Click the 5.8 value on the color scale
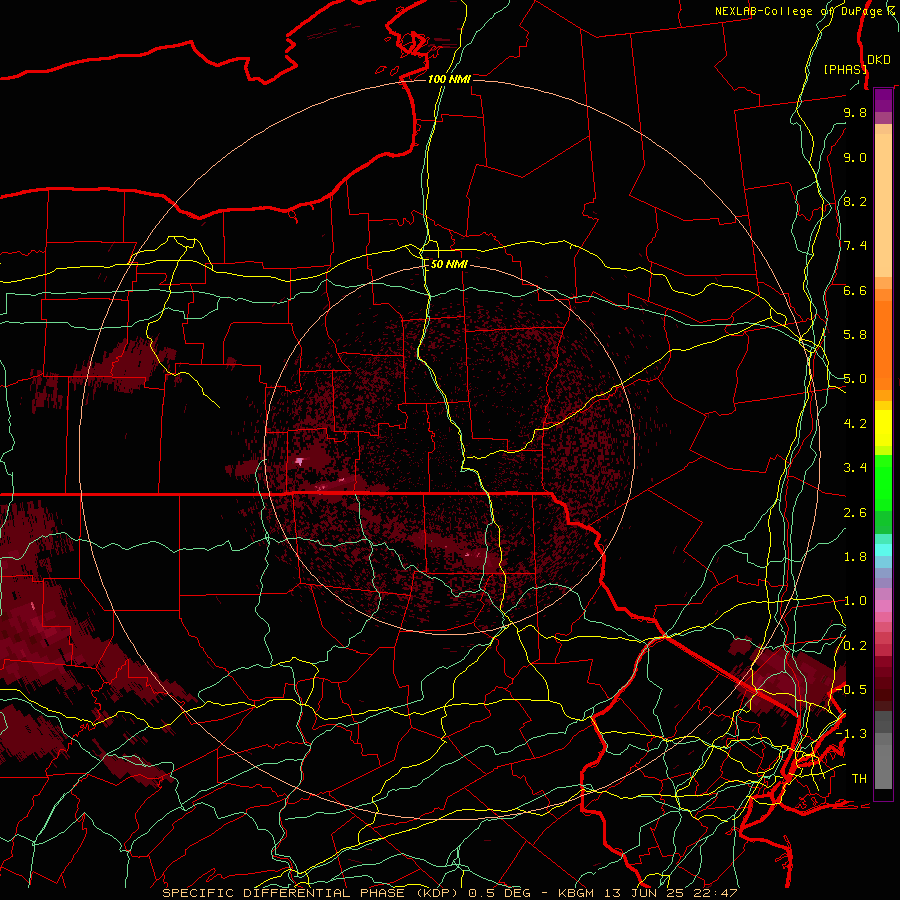Screen dimensions: 900x900 pyautogui.click(x=855, y=335)
